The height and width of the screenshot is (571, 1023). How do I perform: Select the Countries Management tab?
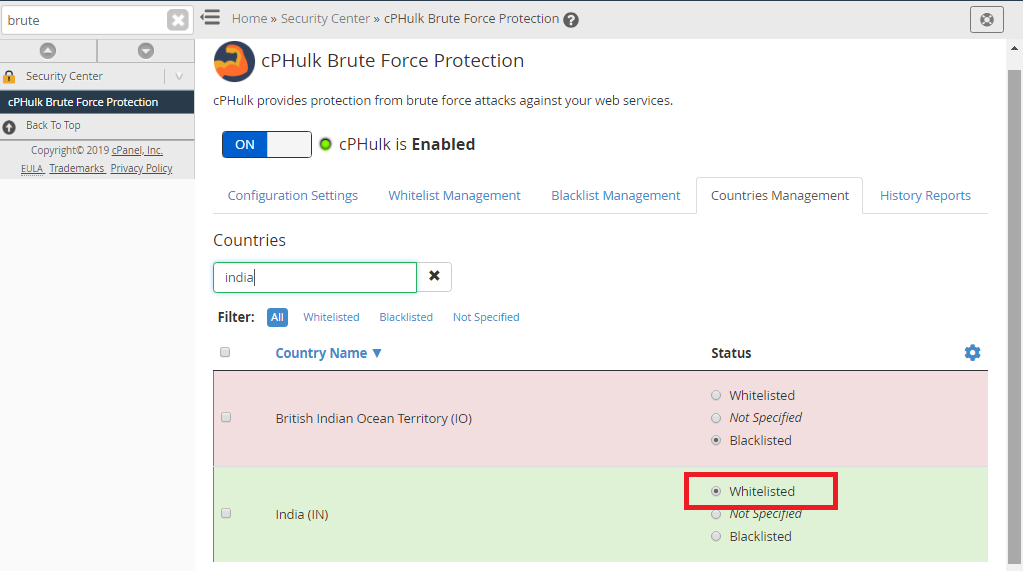(x=780, y=195)
